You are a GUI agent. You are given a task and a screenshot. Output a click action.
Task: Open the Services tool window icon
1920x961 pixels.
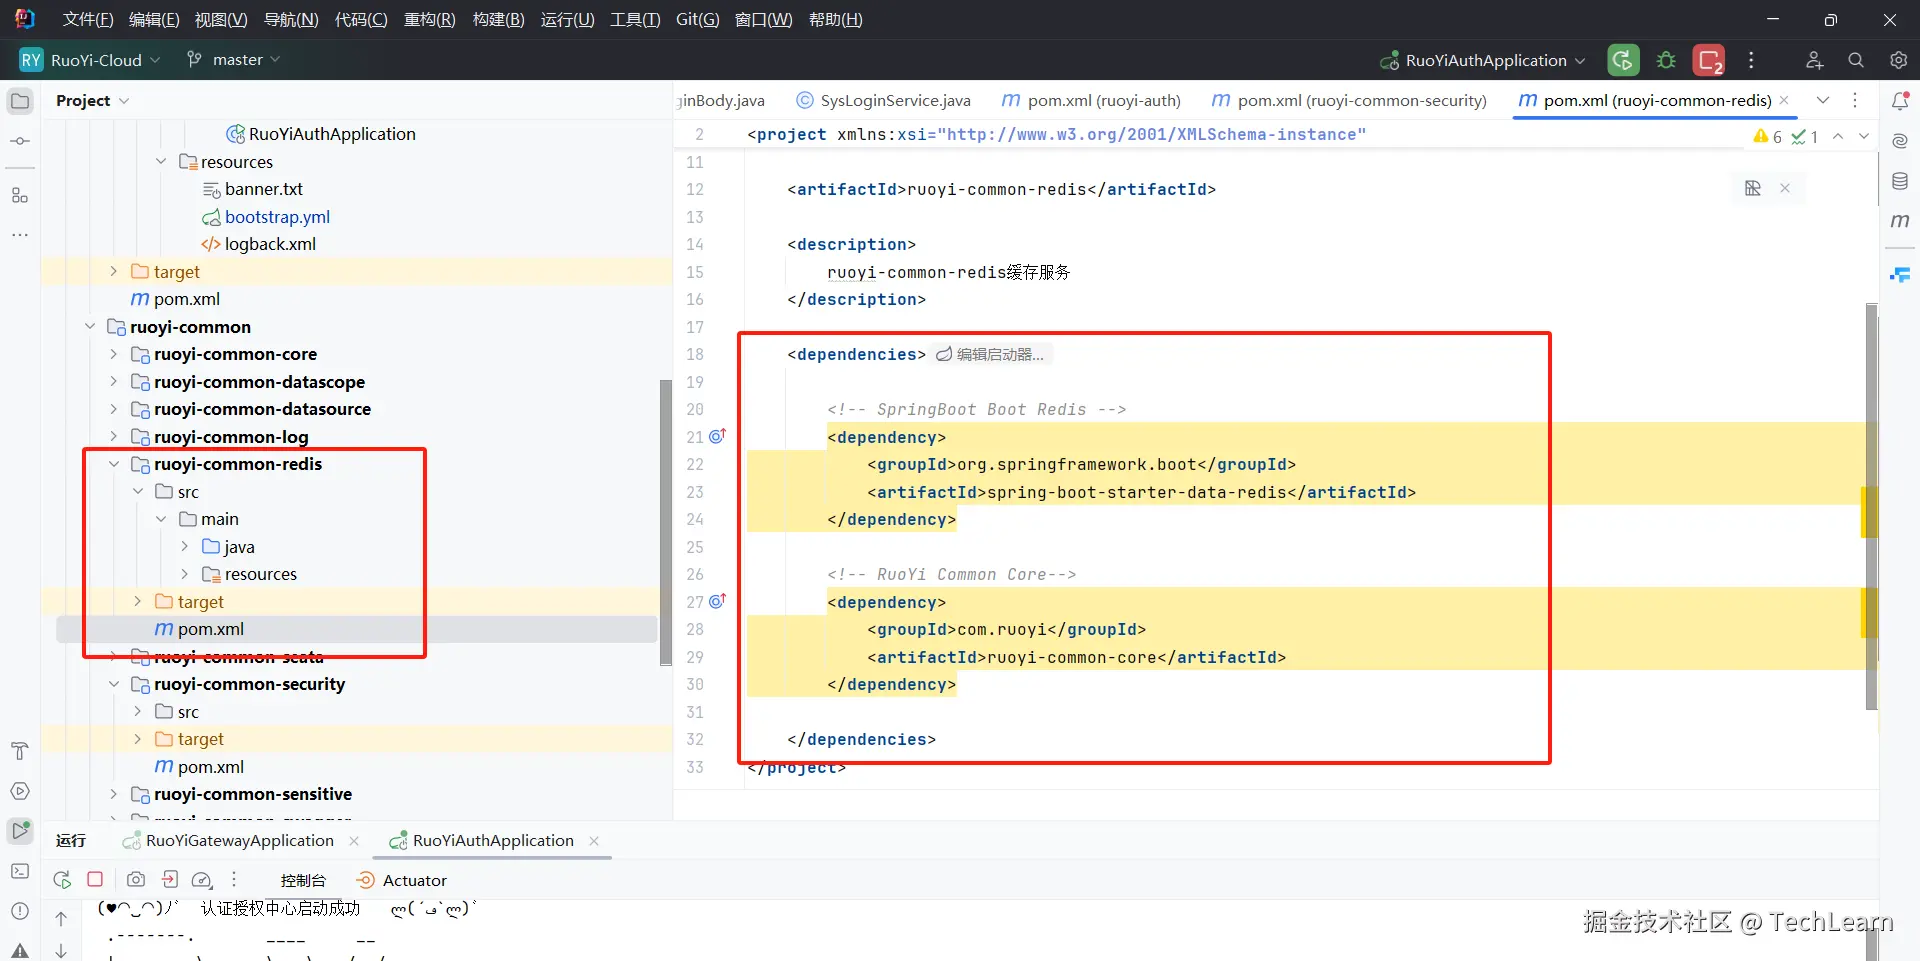click(x=20, y=791)
